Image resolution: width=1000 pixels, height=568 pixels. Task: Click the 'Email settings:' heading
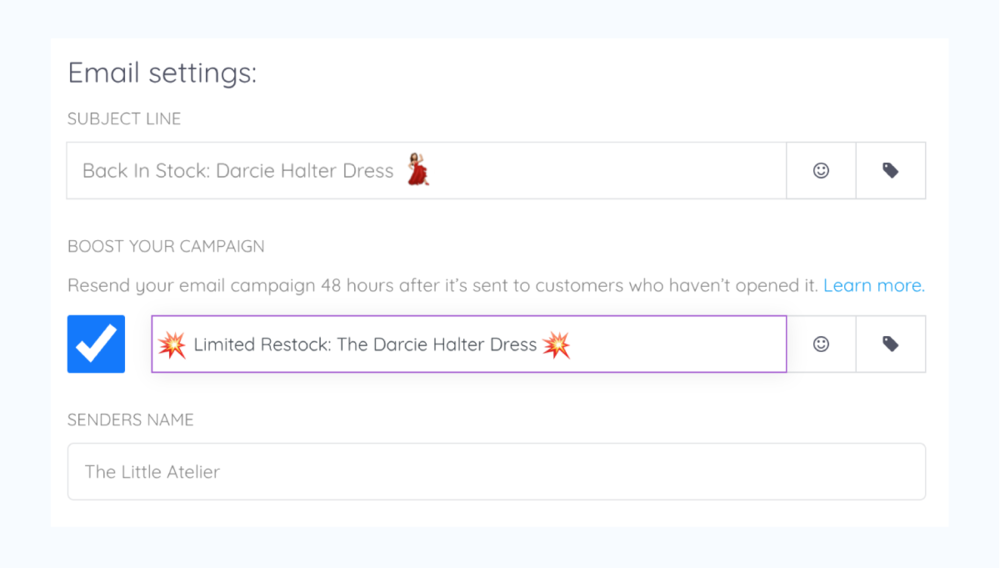(x=162, y=73)
